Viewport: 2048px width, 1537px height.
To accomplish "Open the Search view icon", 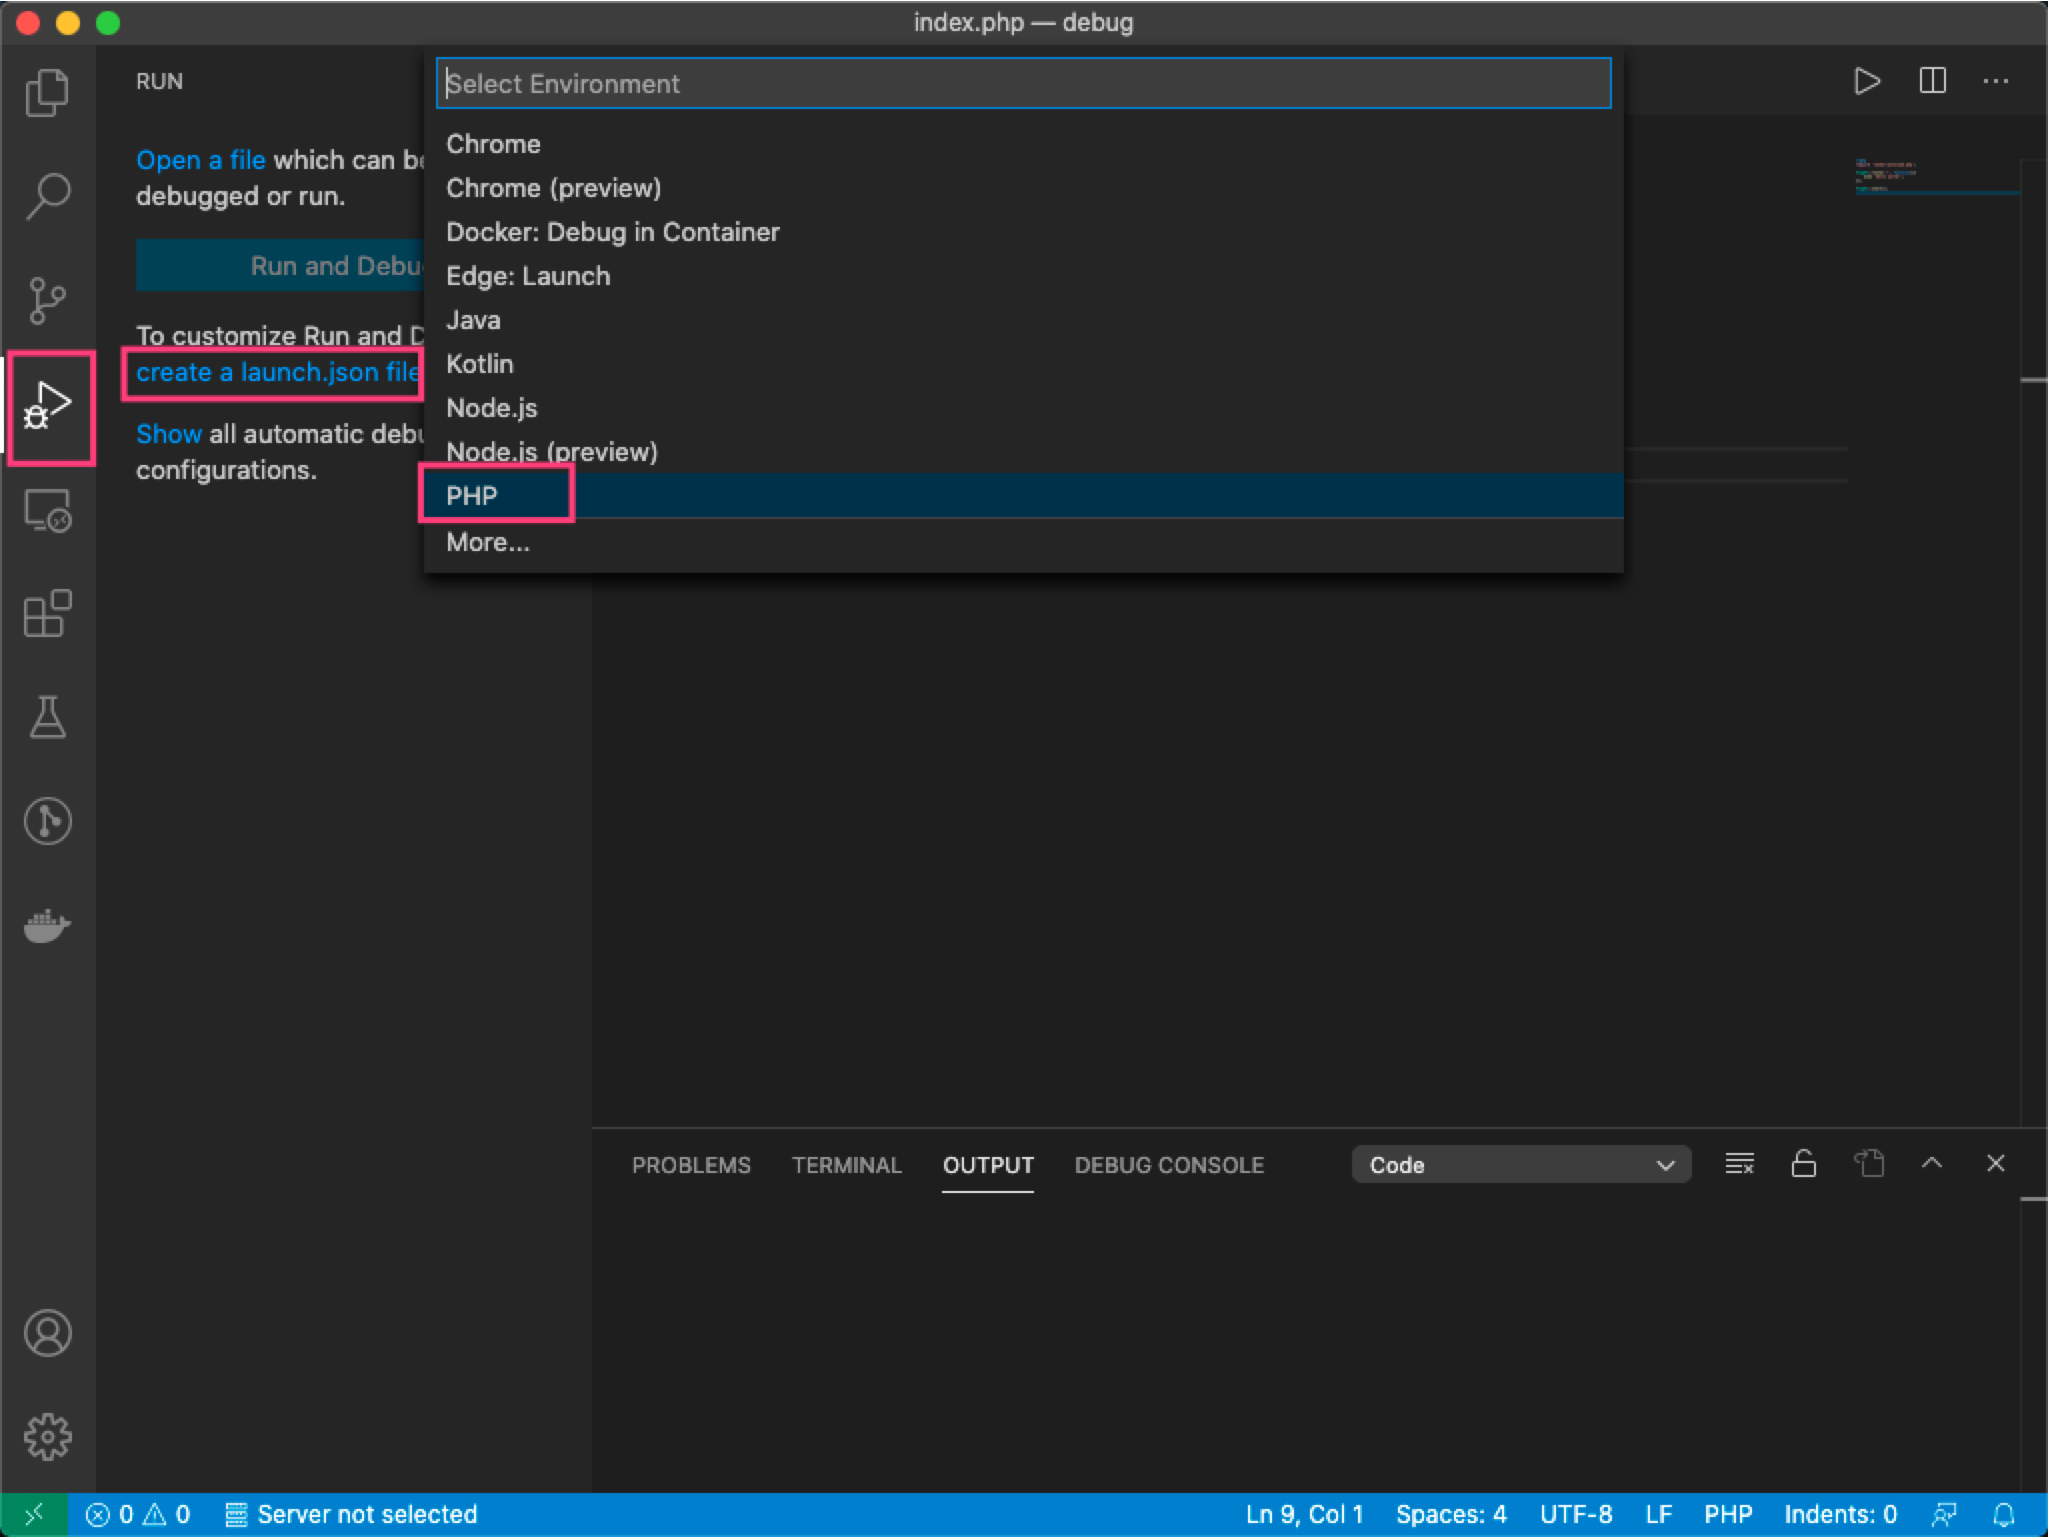I will [47, 197].
